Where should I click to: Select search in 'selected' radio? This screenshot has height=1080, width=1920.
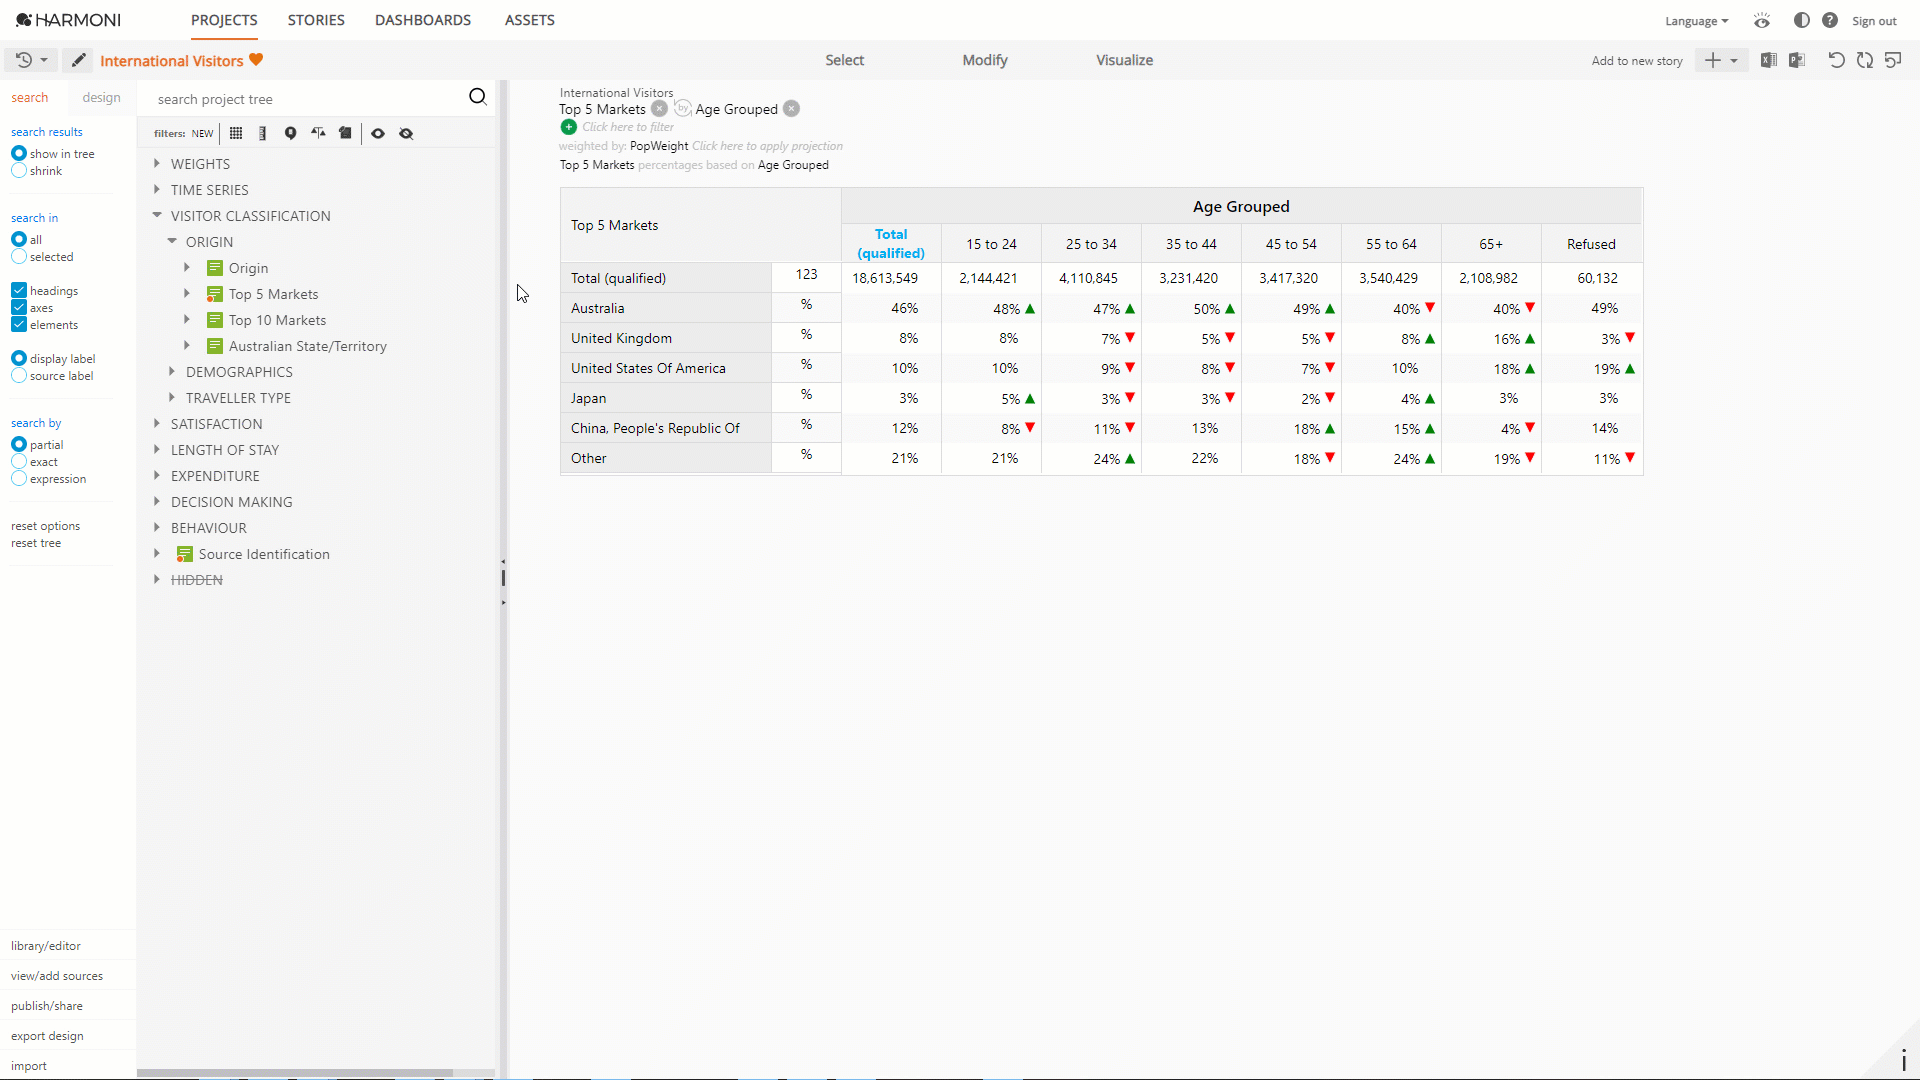(x=19, y=257)
